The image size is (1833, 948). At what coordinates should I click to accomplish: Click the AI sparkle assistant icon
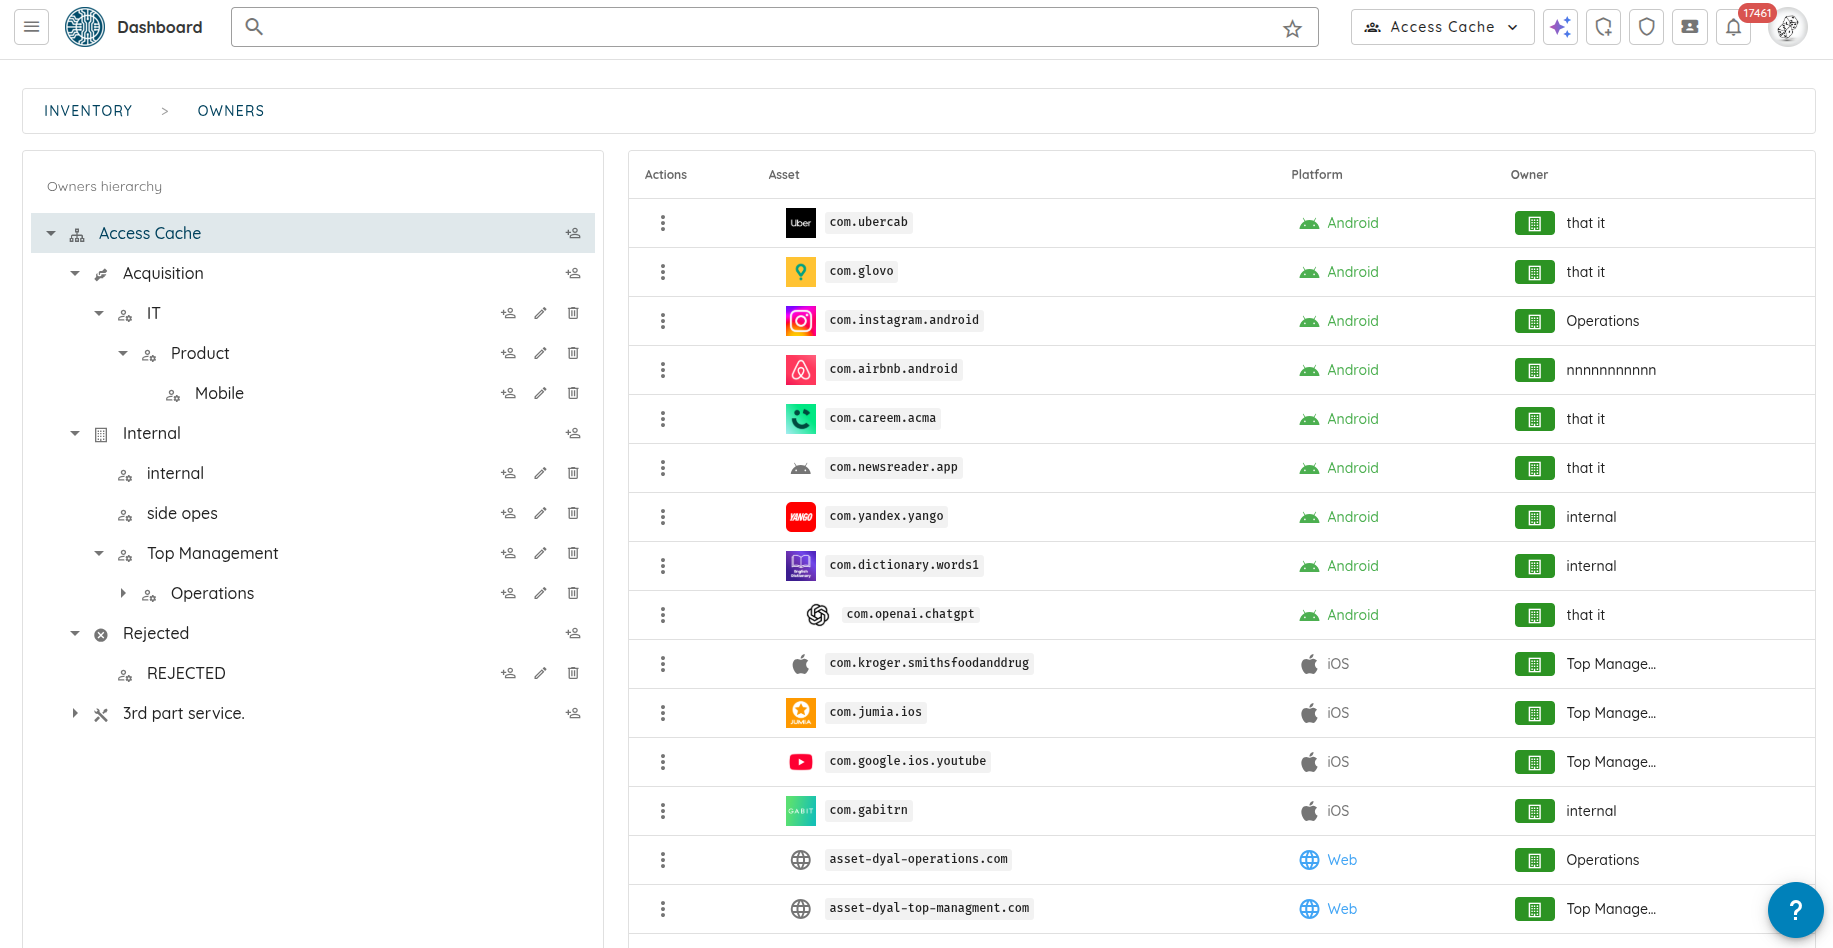pyautogui.click(x=1560, y=27)
